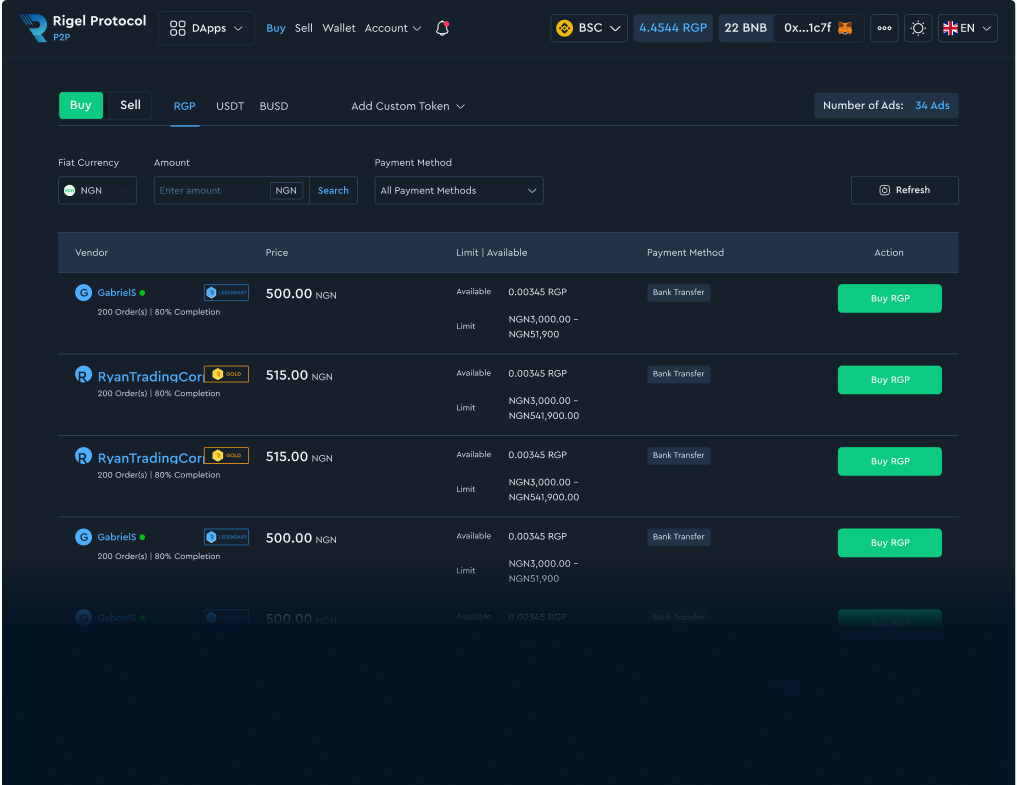Go to Buy in top navigation
The height and width of the screenshot is (785, 1017).
coord(276,28)
